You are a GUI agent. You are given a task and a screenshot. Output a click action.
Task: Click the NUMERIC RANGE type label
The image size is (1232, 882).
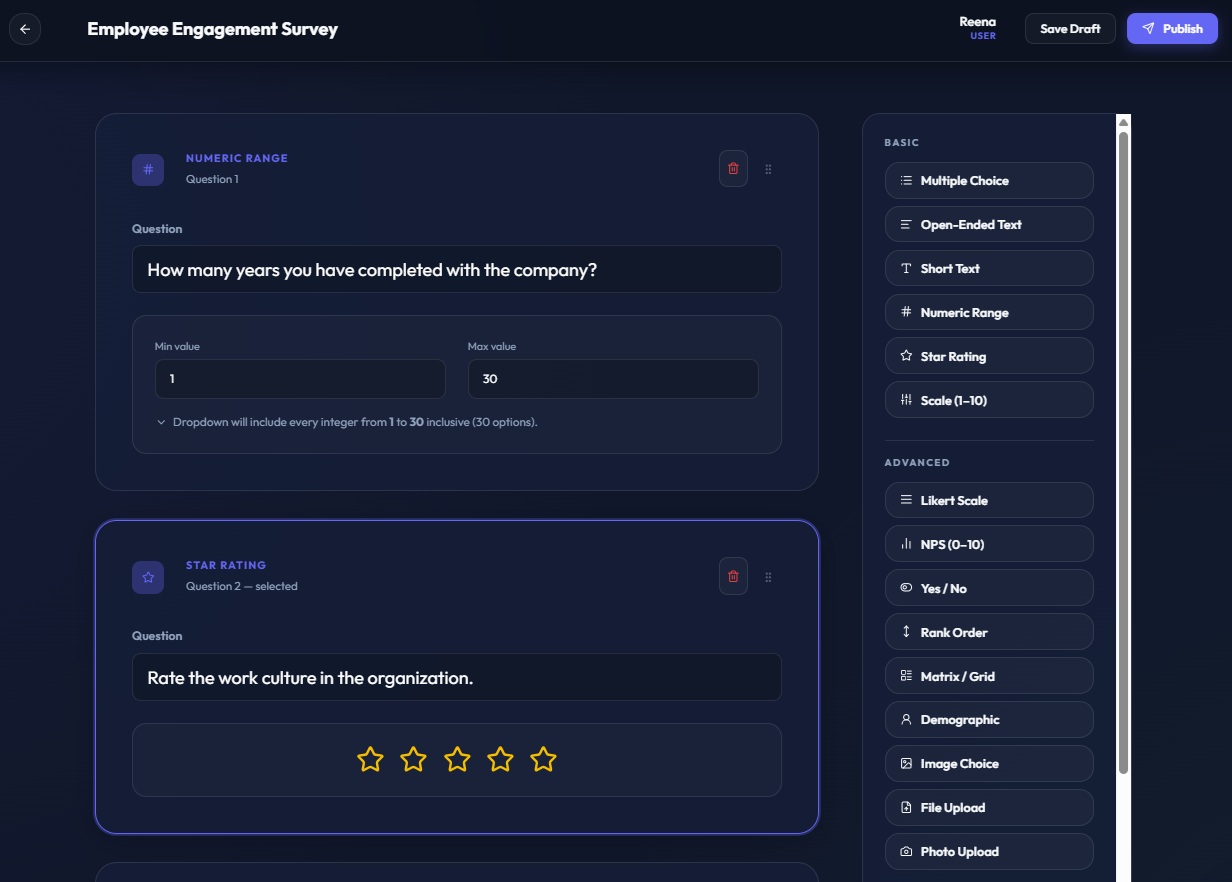237,158
